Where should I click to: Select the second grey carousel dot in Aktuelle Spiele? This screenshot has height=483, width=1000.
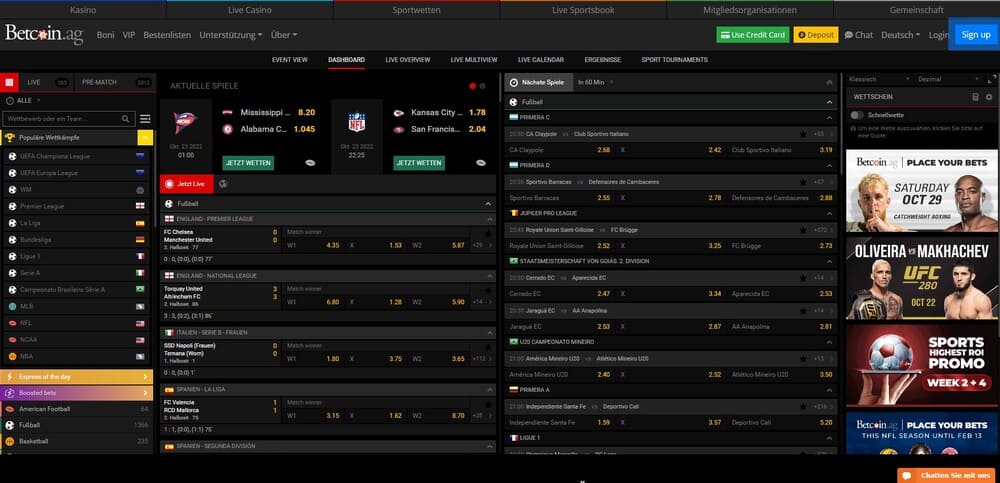click(x=482, y=85)
